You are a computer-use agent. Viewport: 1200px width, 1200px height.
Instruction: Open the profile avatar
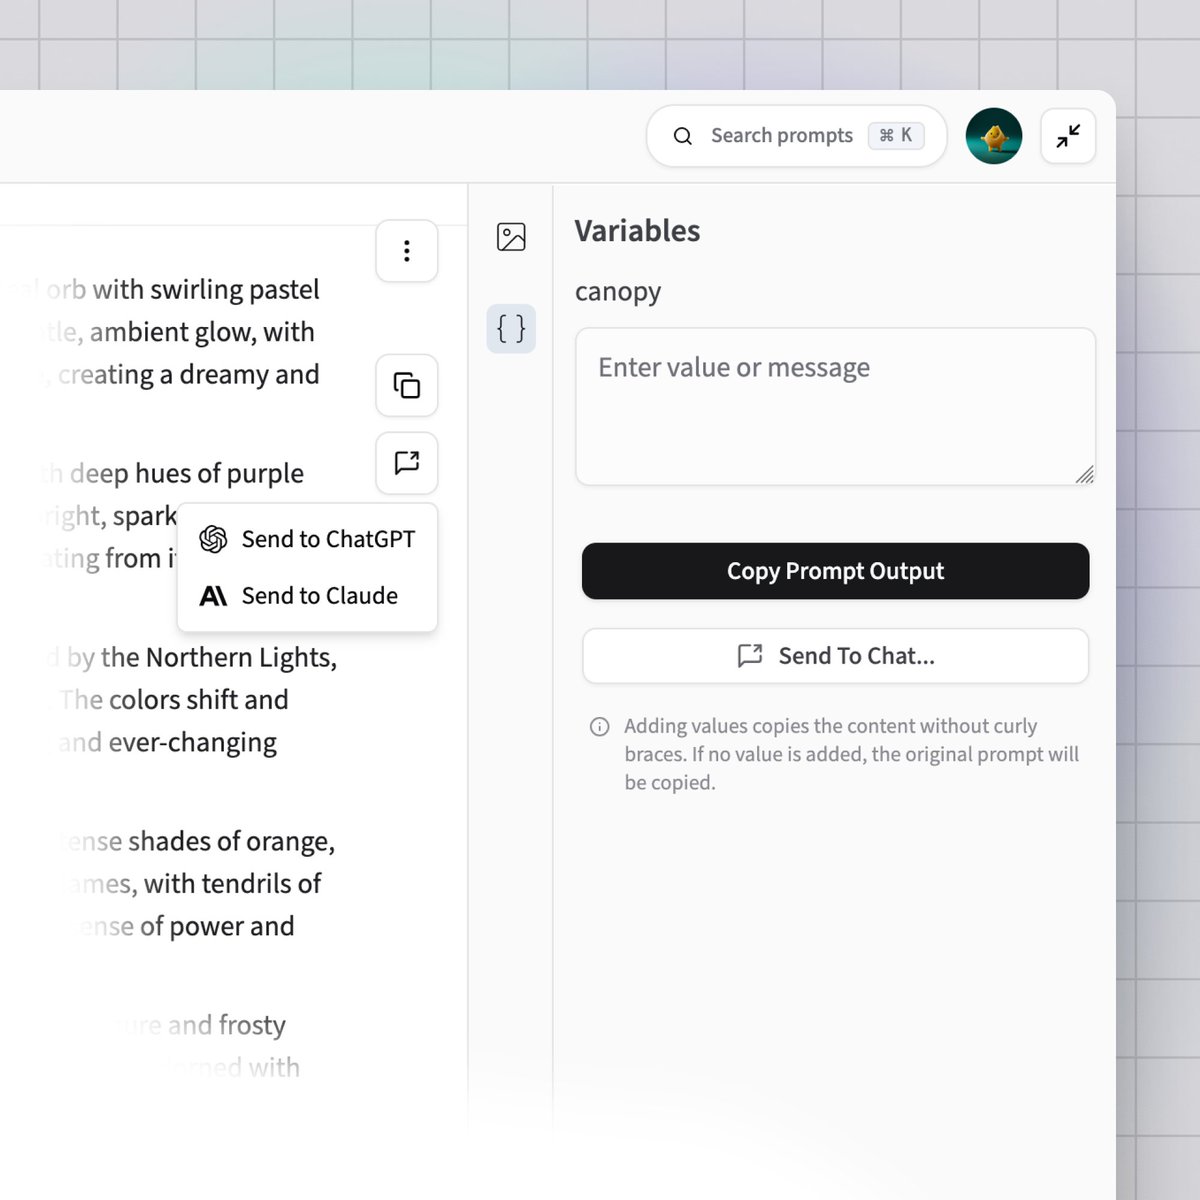[993, 135]
